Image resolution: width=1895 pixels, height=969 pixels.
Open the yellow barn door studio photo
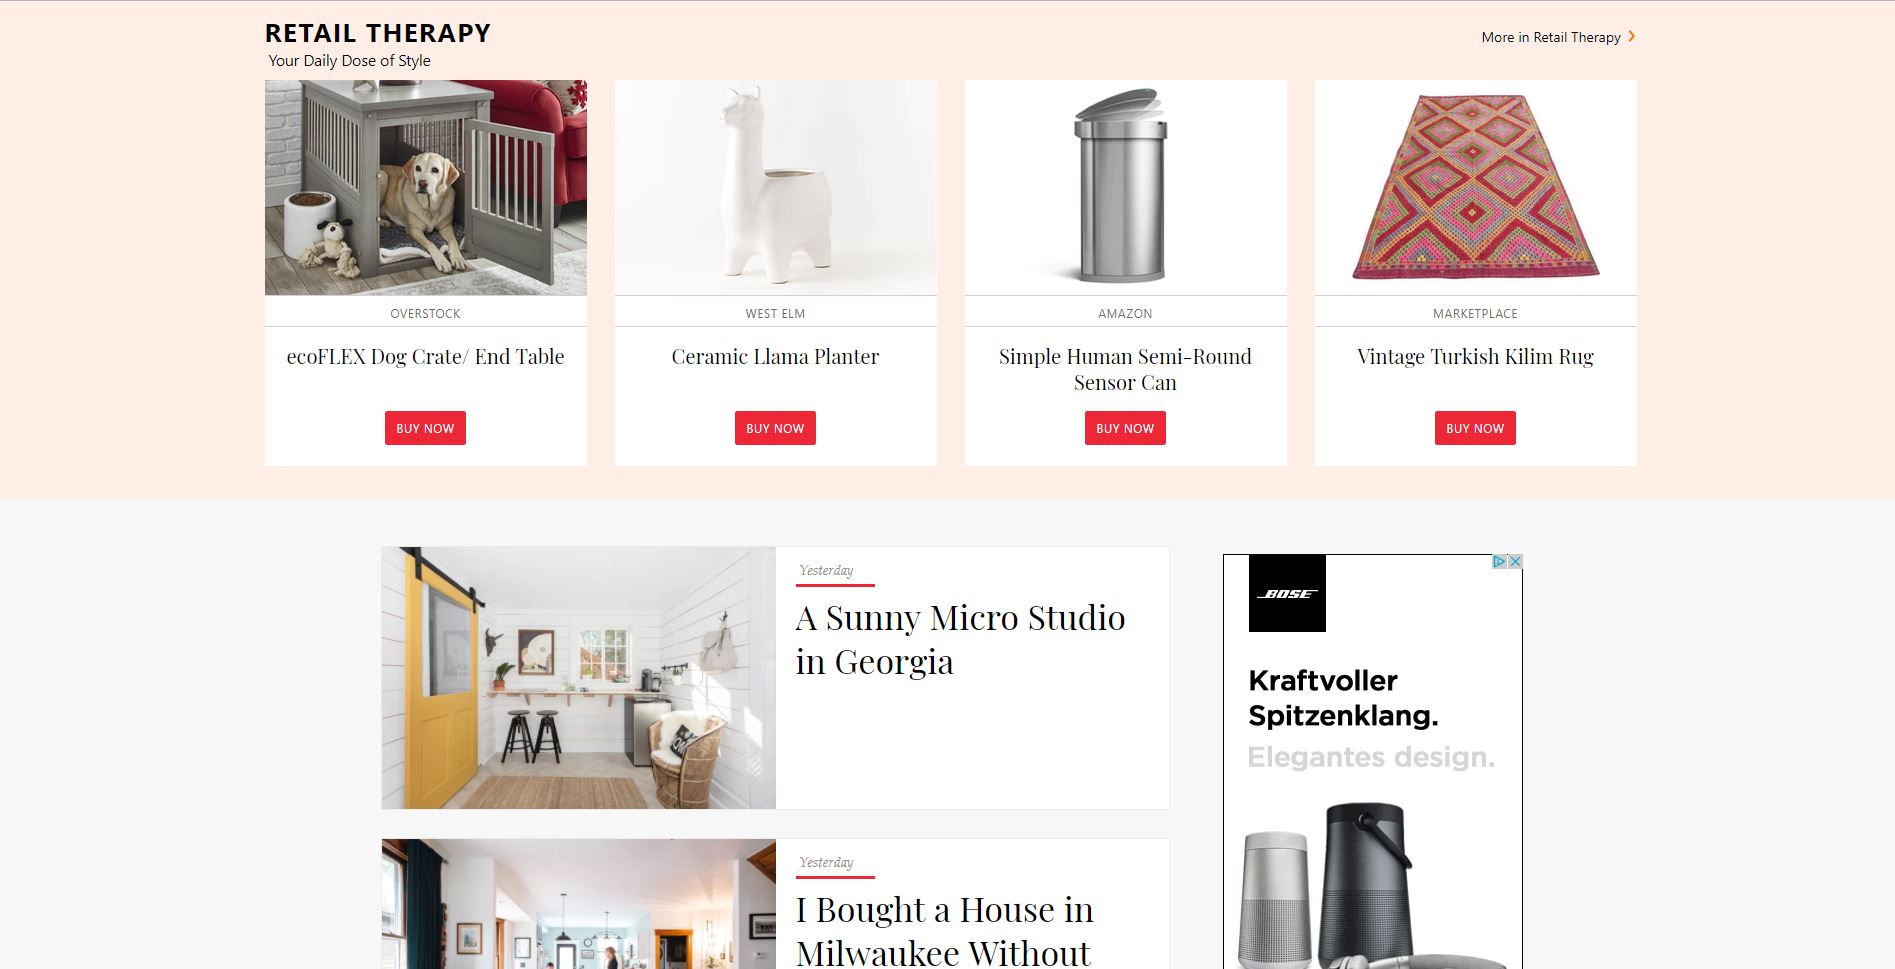coord(578,678)
